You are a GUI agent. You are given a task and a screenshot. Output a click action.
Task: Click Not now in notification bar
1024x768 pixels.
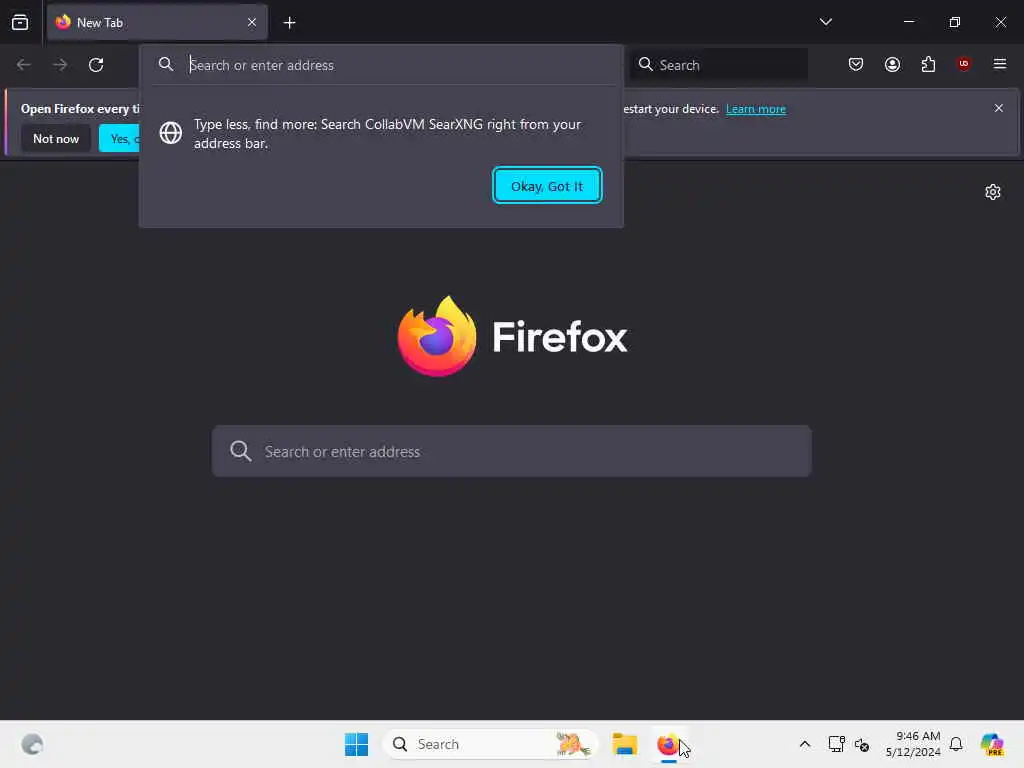56,138
